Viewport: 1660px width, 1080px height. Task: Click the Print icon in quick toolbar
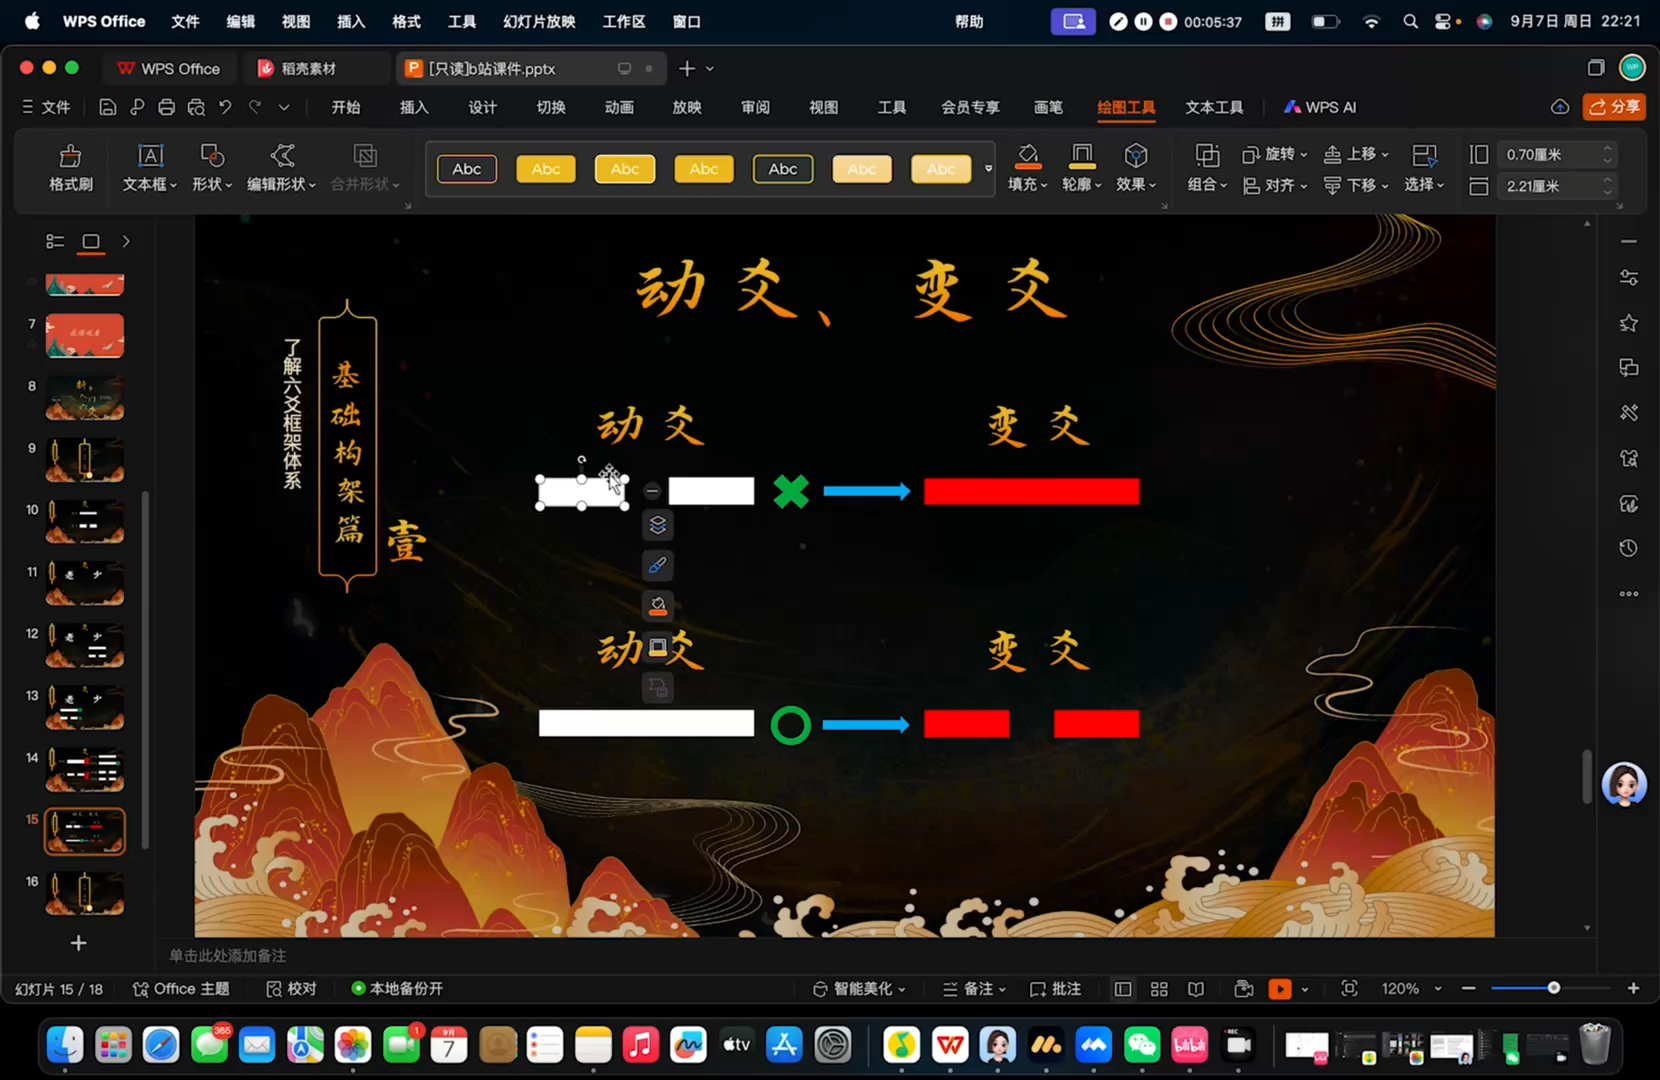(167, 107)
